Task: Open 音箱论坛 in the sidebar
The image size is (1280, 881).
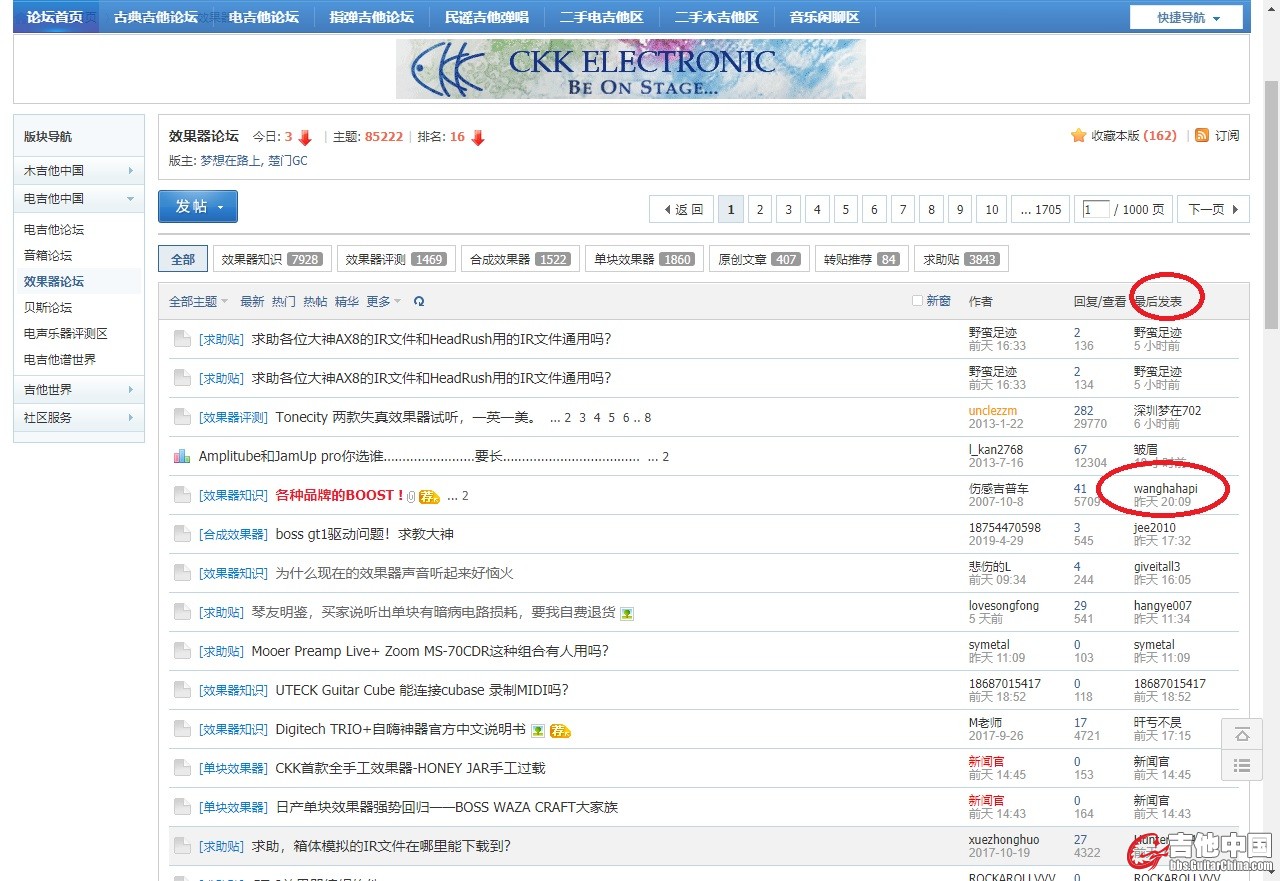Action: coord(48,255)
